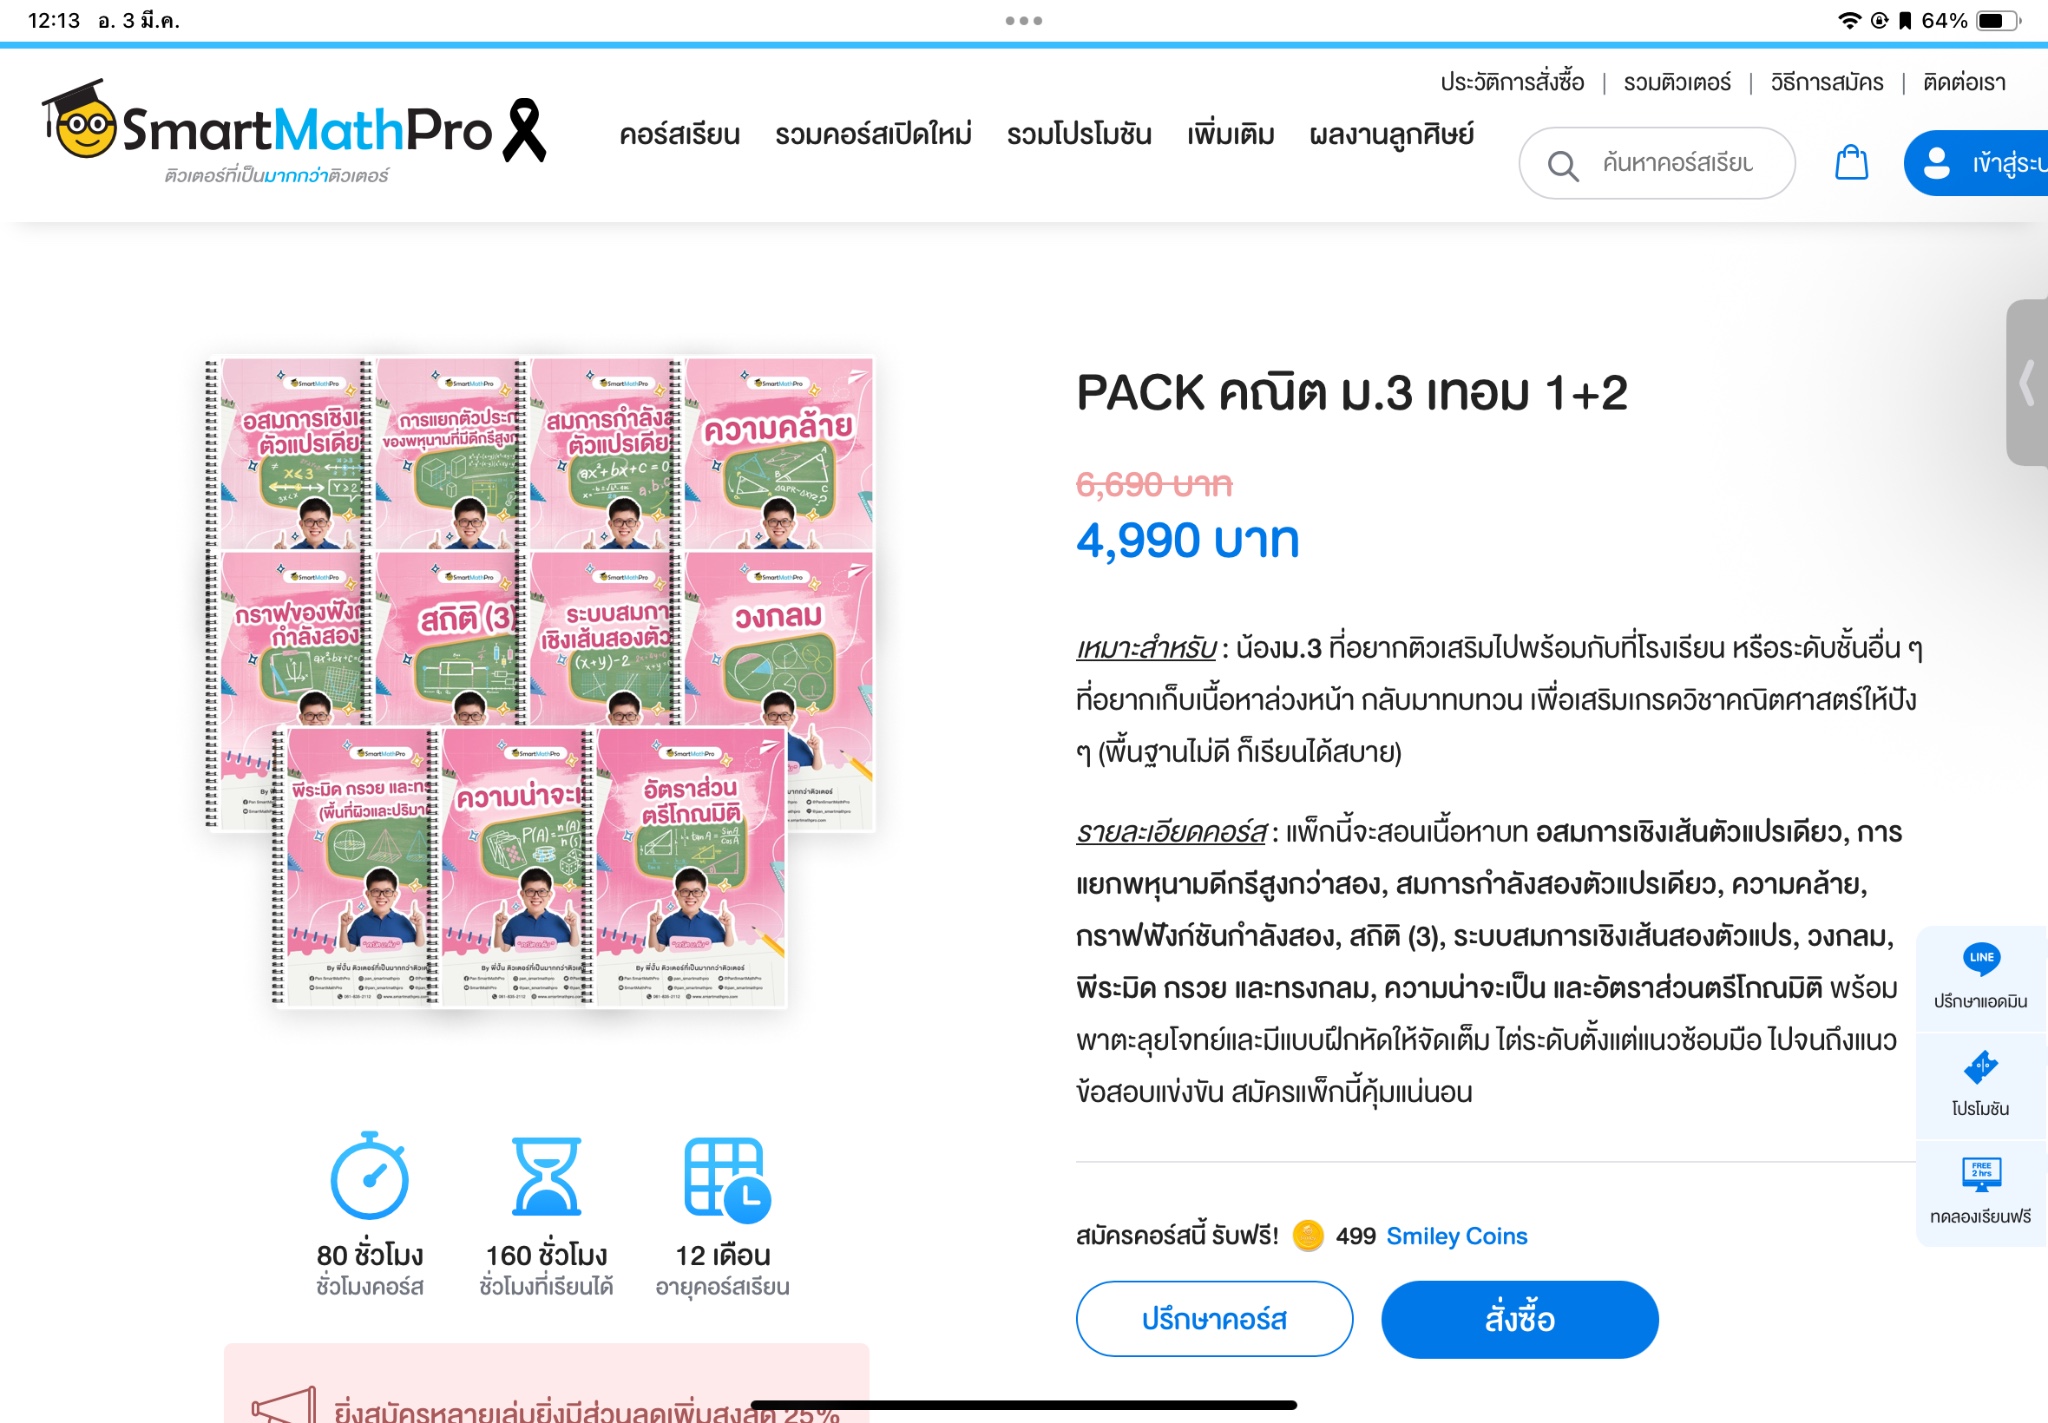This screenshot has width=2048, height=1423.
Task: Click the สั่งซื้อ order button
Action: point(1519,1319)
